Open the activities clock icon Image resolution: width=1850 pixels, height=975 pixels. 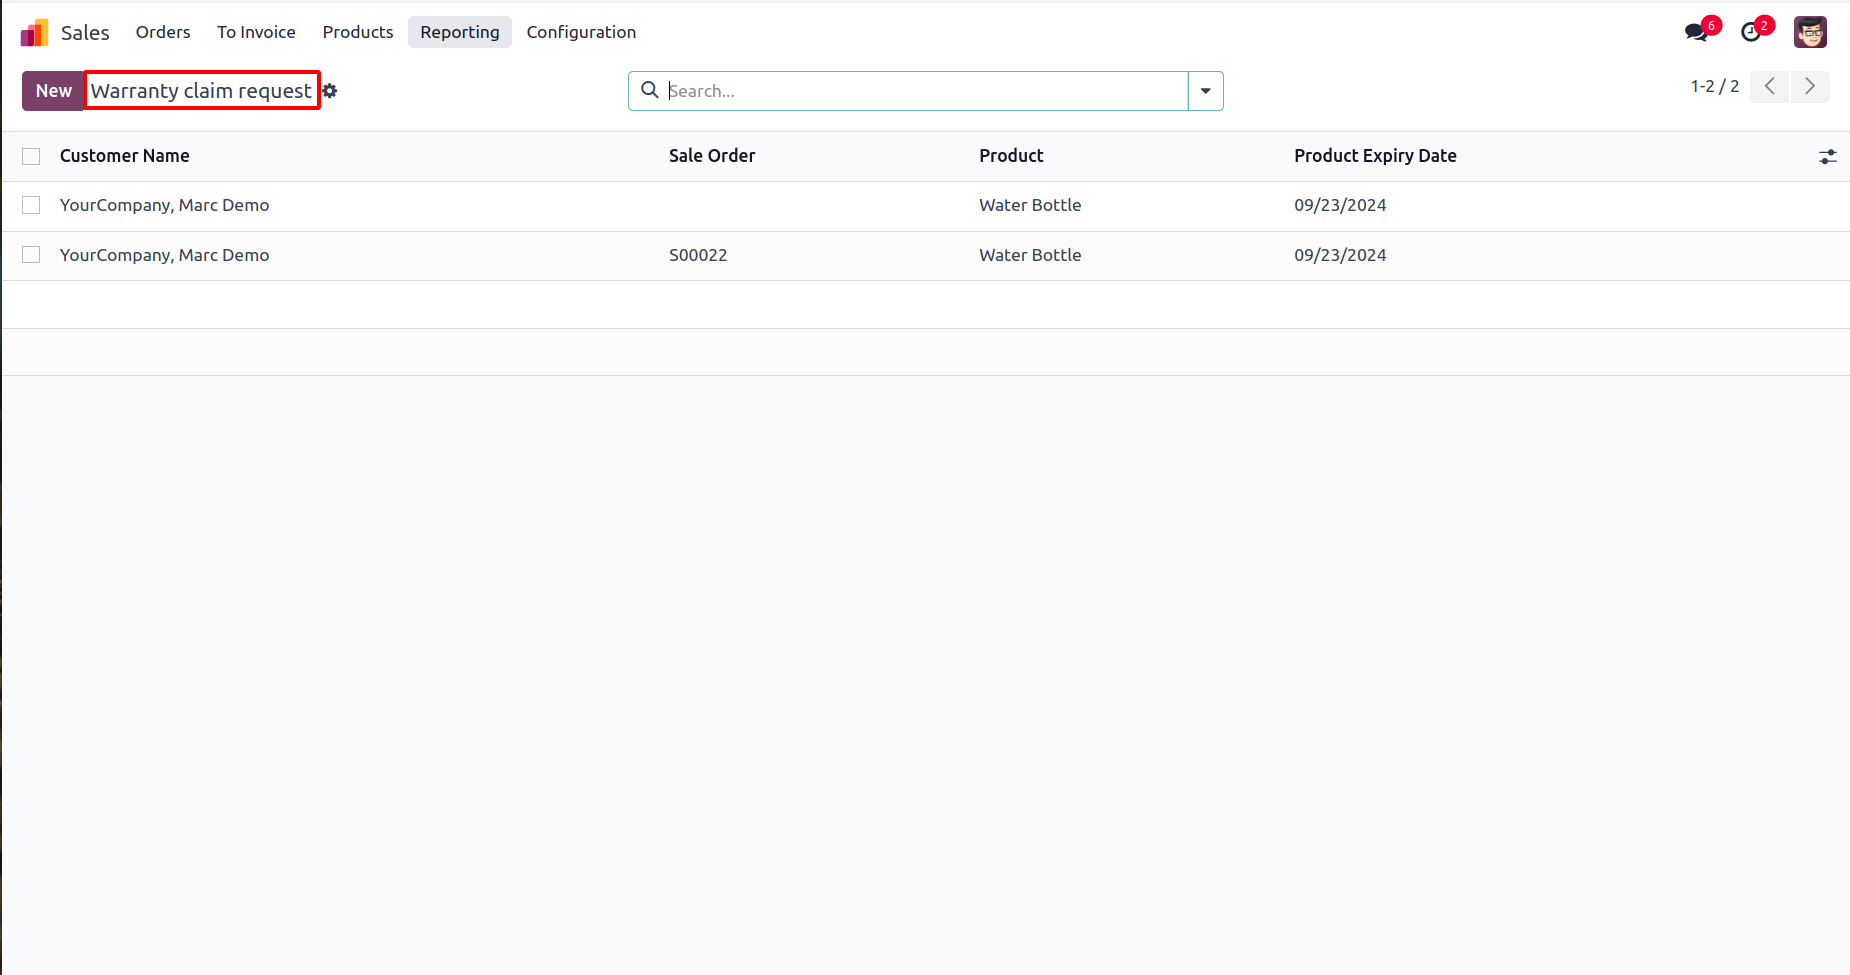click(x=1751, y=32)
